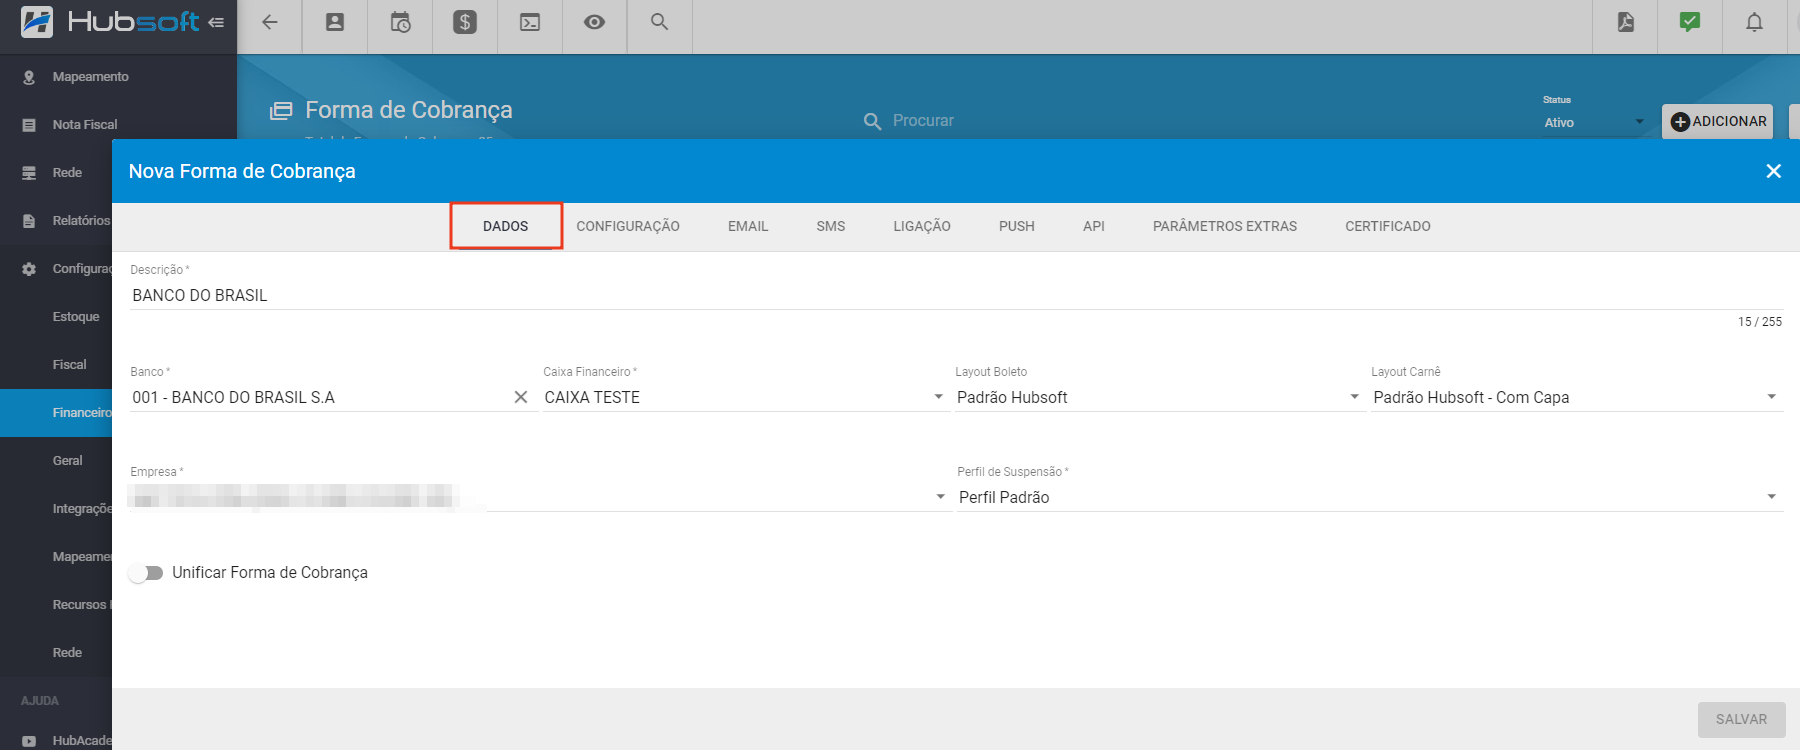Toggle Unificar Forma de Cobrança switch
The height and width of the screenshot is (750, 1800).
click(146, 573)
